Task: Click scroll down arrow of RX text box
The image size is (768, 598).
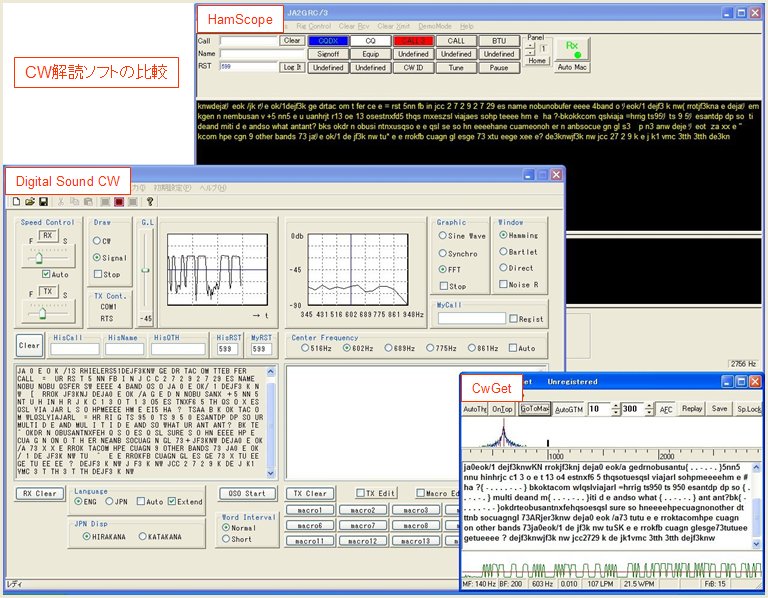Action: tap(271, 473)
